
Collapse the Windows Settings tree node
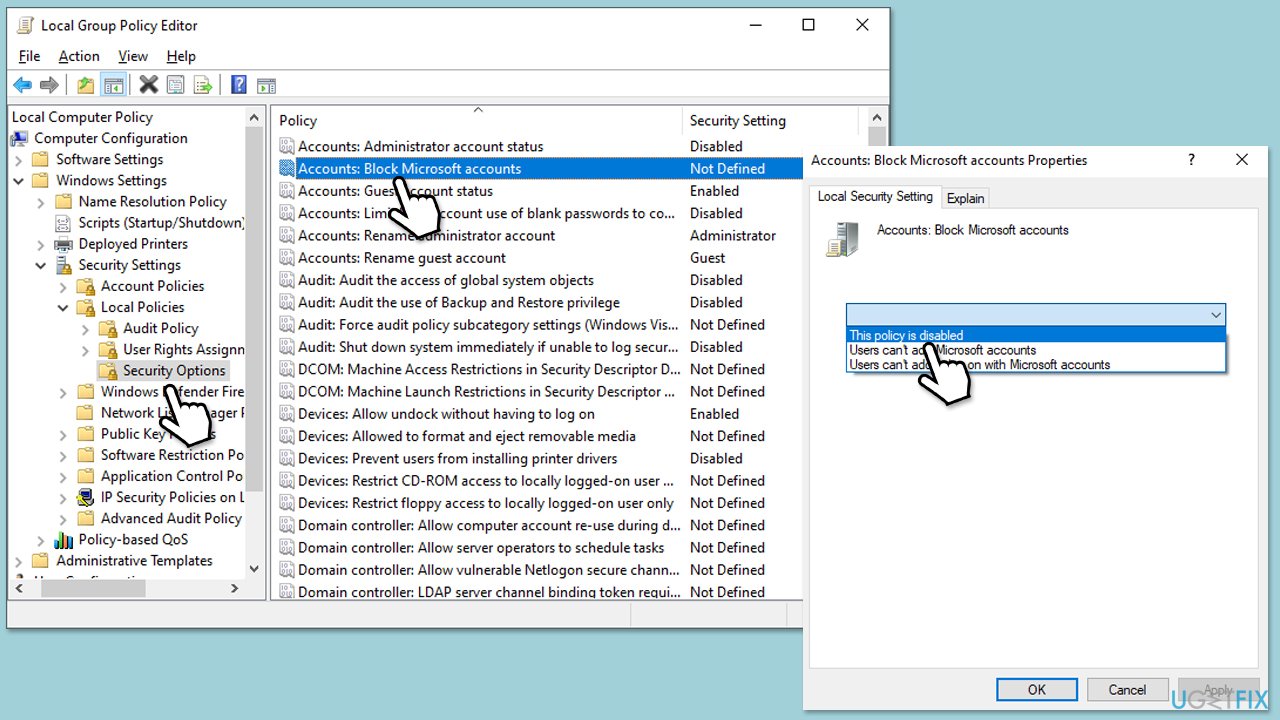click(19, 181)
